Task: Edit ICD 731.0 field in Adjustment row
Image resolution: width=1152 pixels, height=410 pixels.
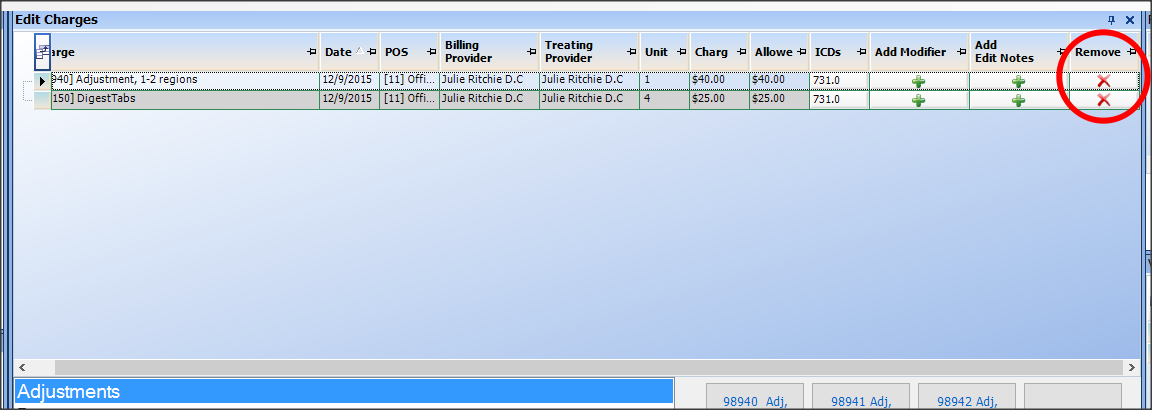Action: click(840, 81)
